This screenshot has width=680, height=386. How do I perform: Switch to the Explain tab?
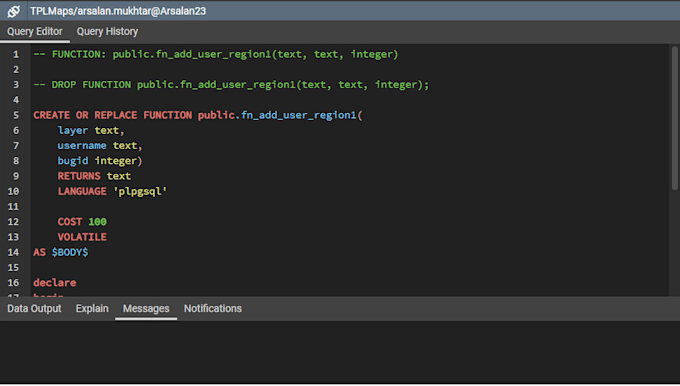tap(92, 309)
